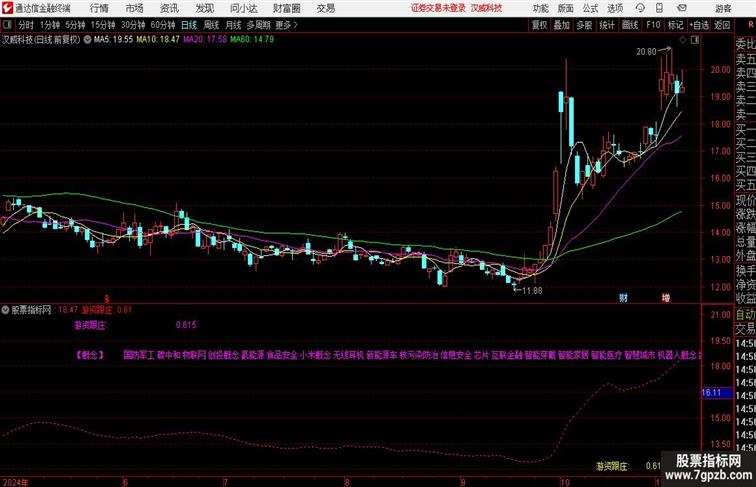756x487 pixels.
Task: Click the 统计 toolbar button
Action: [x=607, y=25]
